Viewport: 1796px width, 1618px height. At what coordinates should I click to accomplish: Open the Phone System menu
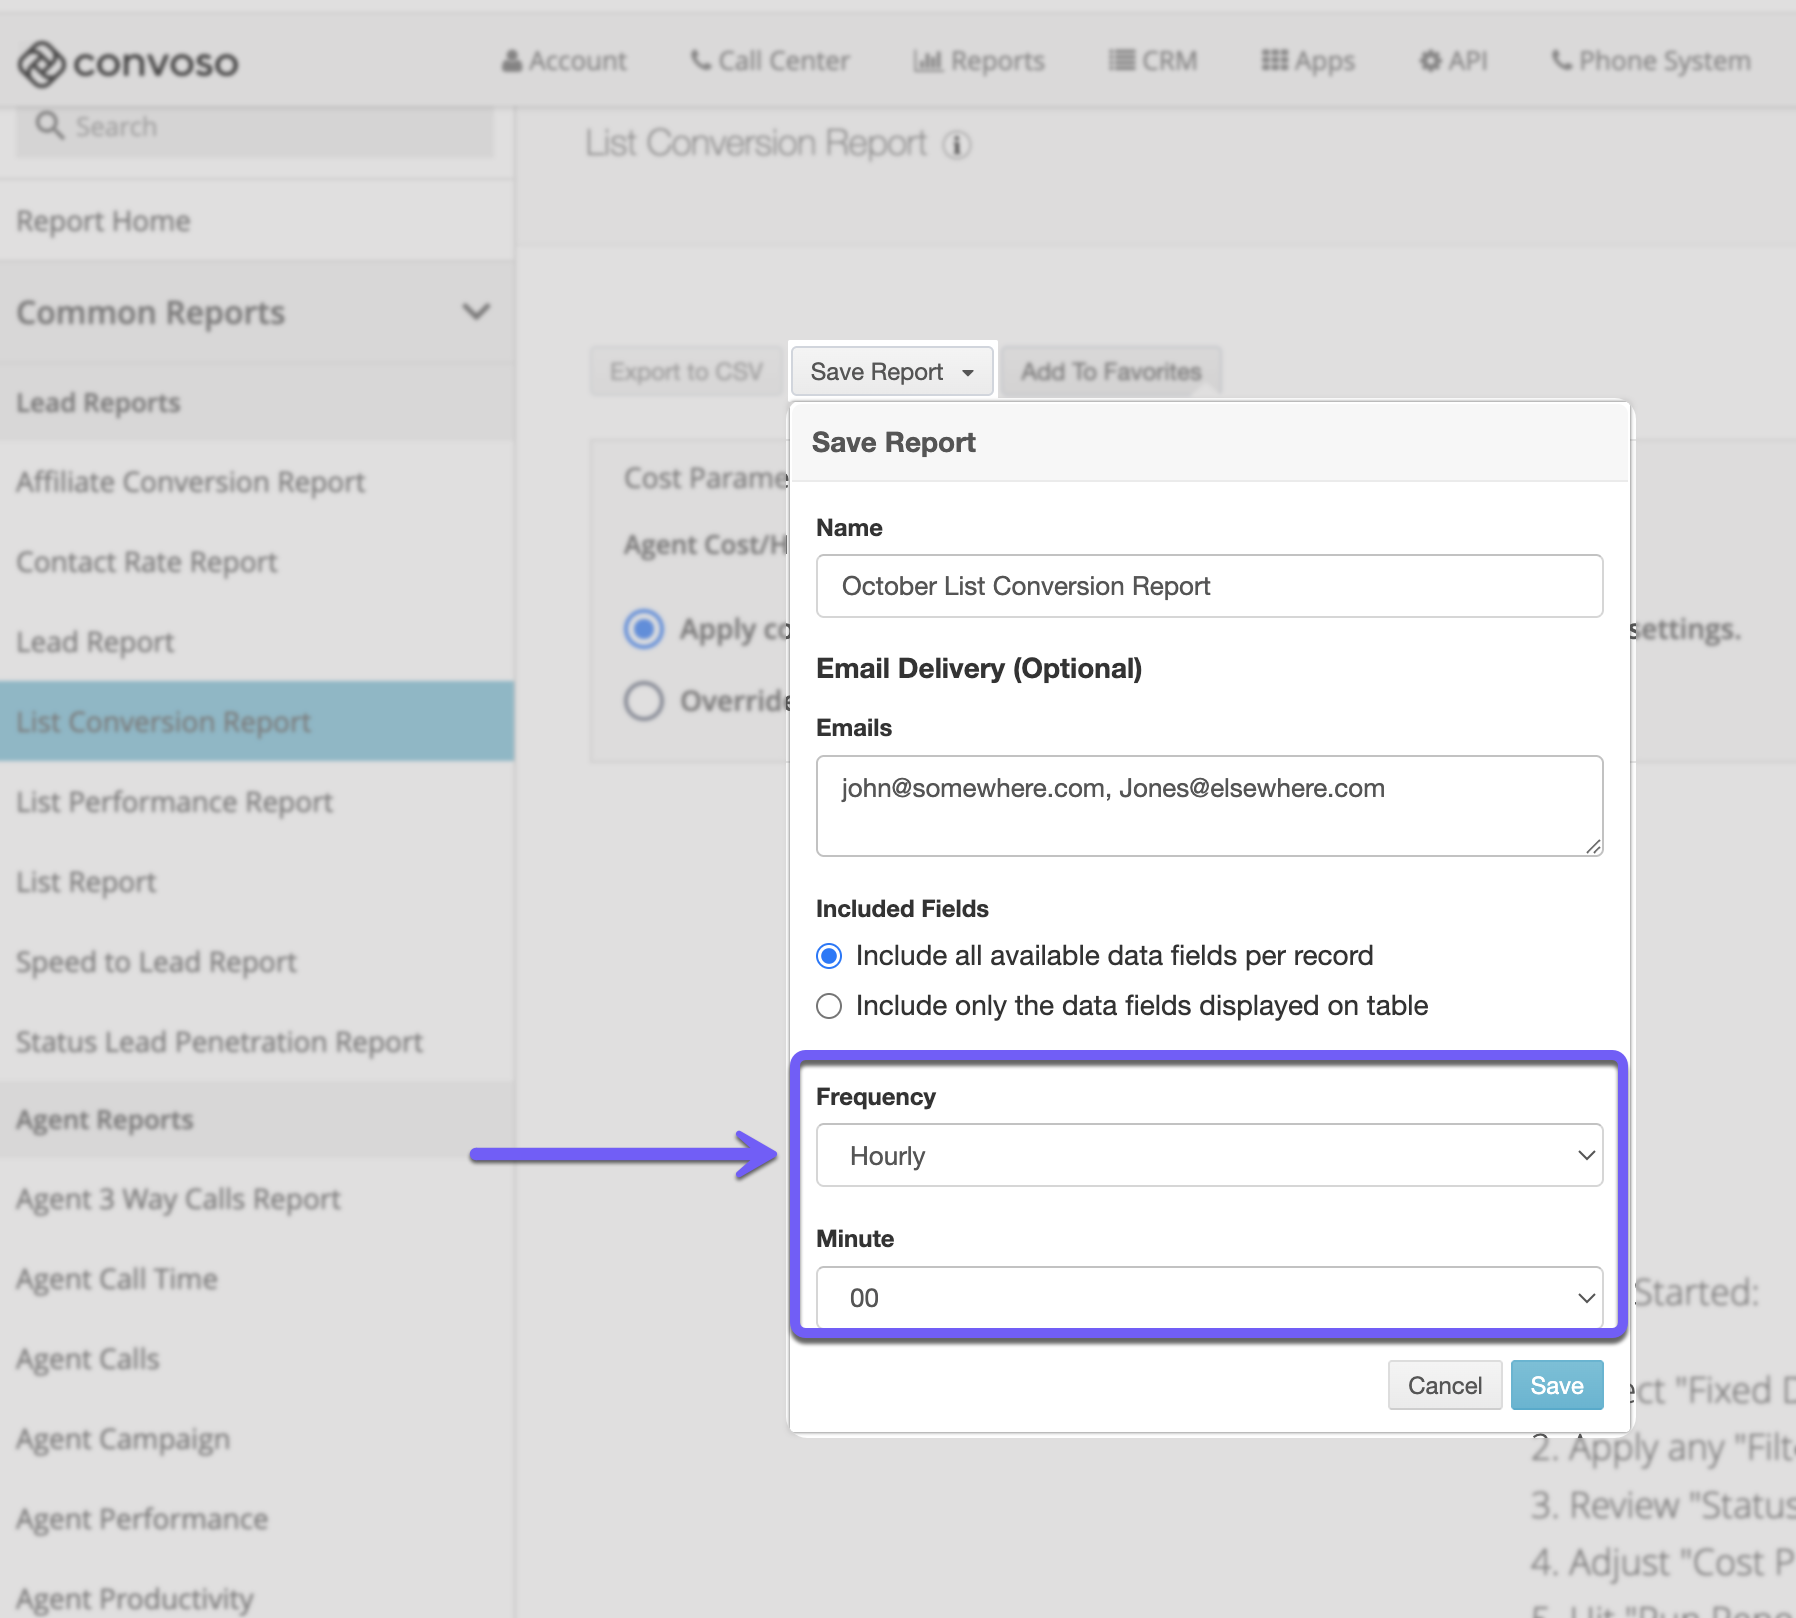1650,61
